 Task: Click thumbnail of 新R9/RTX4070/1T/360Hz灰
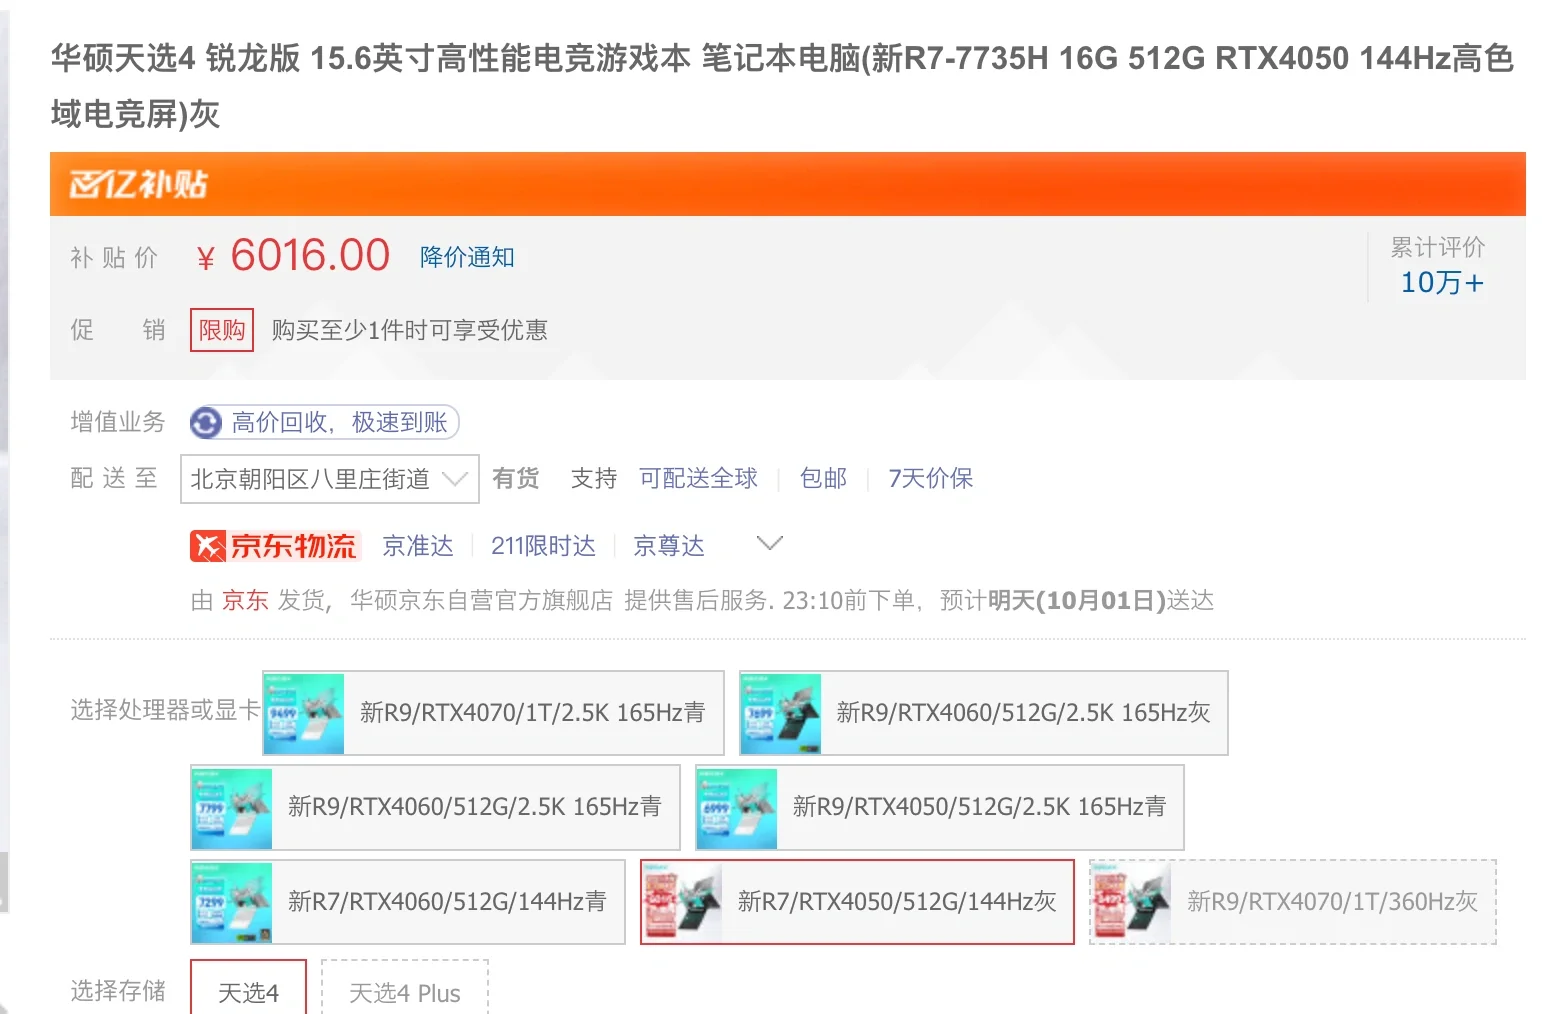point(1131,902)
